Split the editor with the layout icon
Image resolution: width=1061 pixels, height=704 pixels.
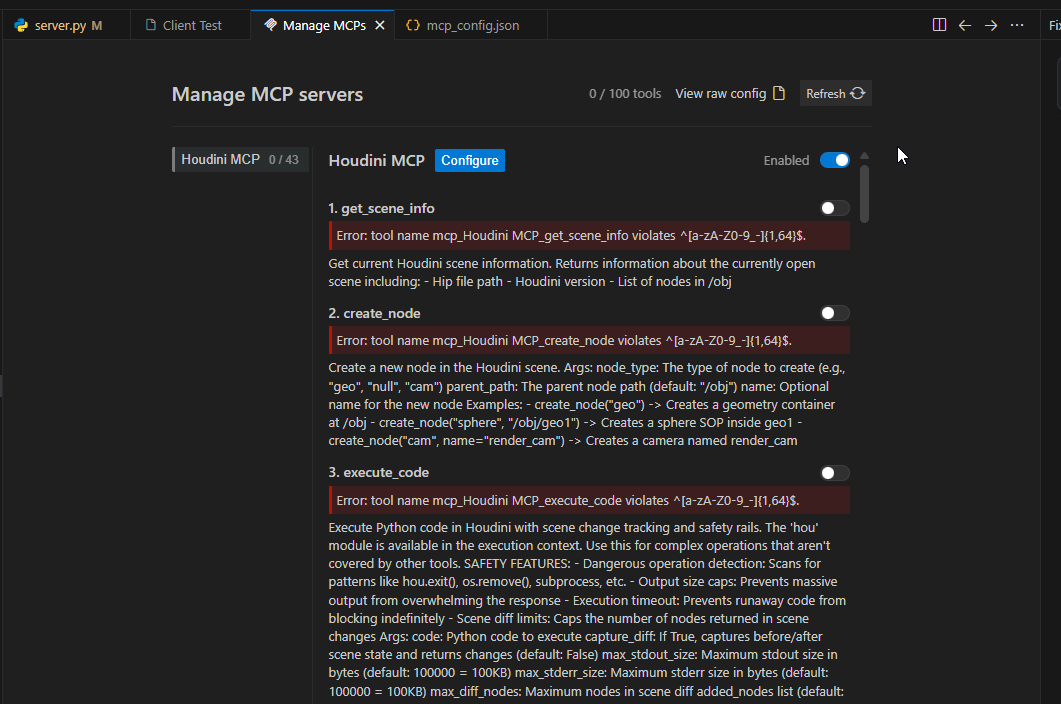(x=939, y=25)
